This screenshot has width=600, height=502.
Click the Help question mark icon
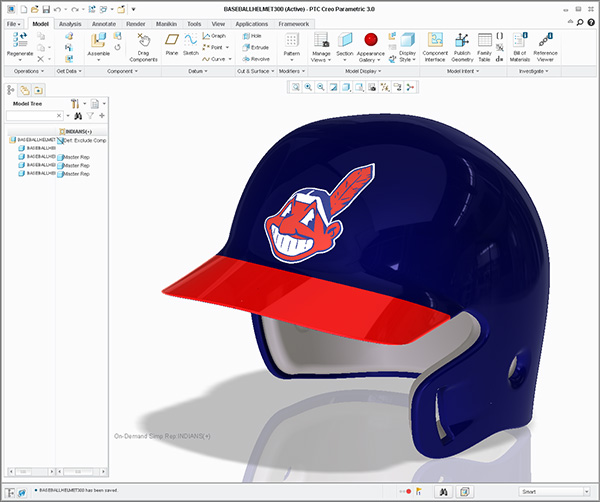click(x=591, y=22)
